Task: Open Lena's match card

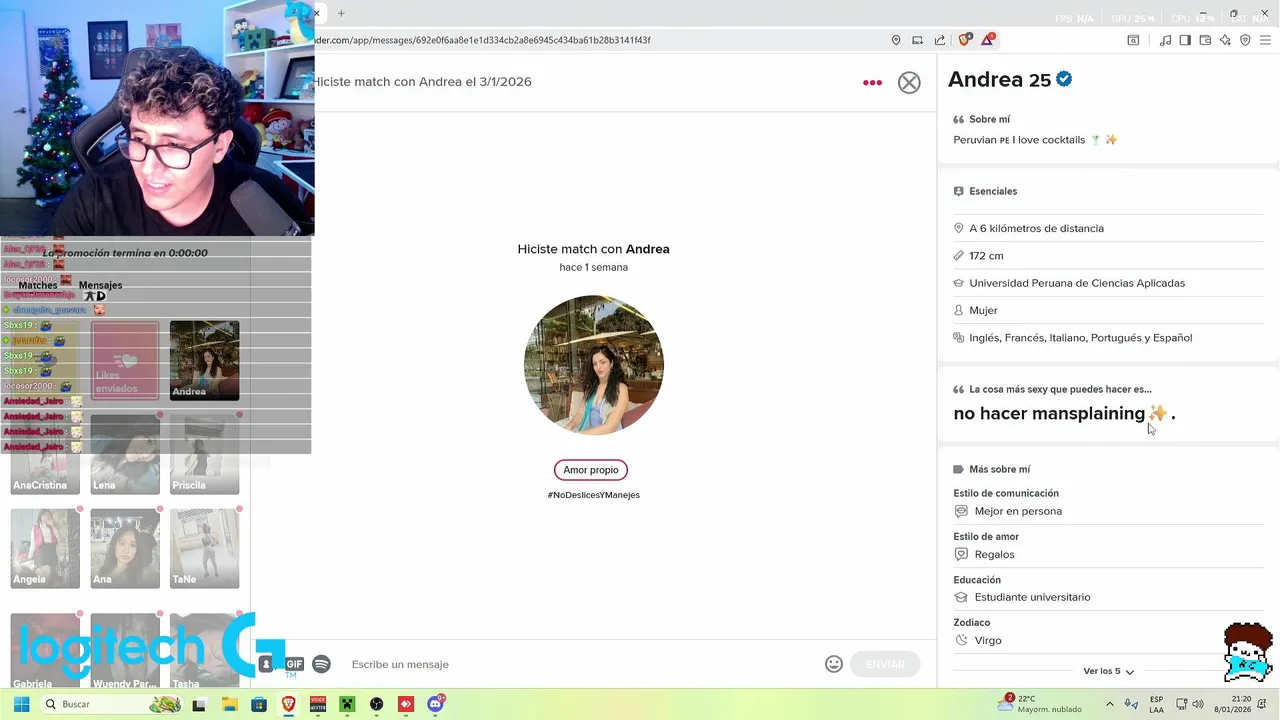Action: (x=125, y=454)
